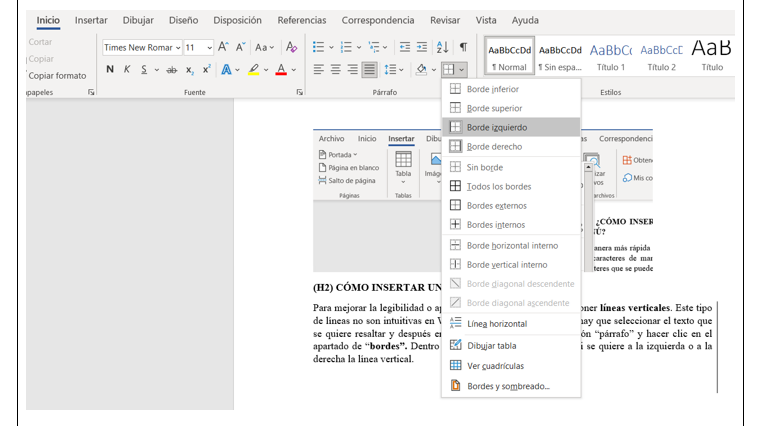This screenshot has width=772, height=445.
Task: Click the justify alignment icon
Action: coord(369,70)
